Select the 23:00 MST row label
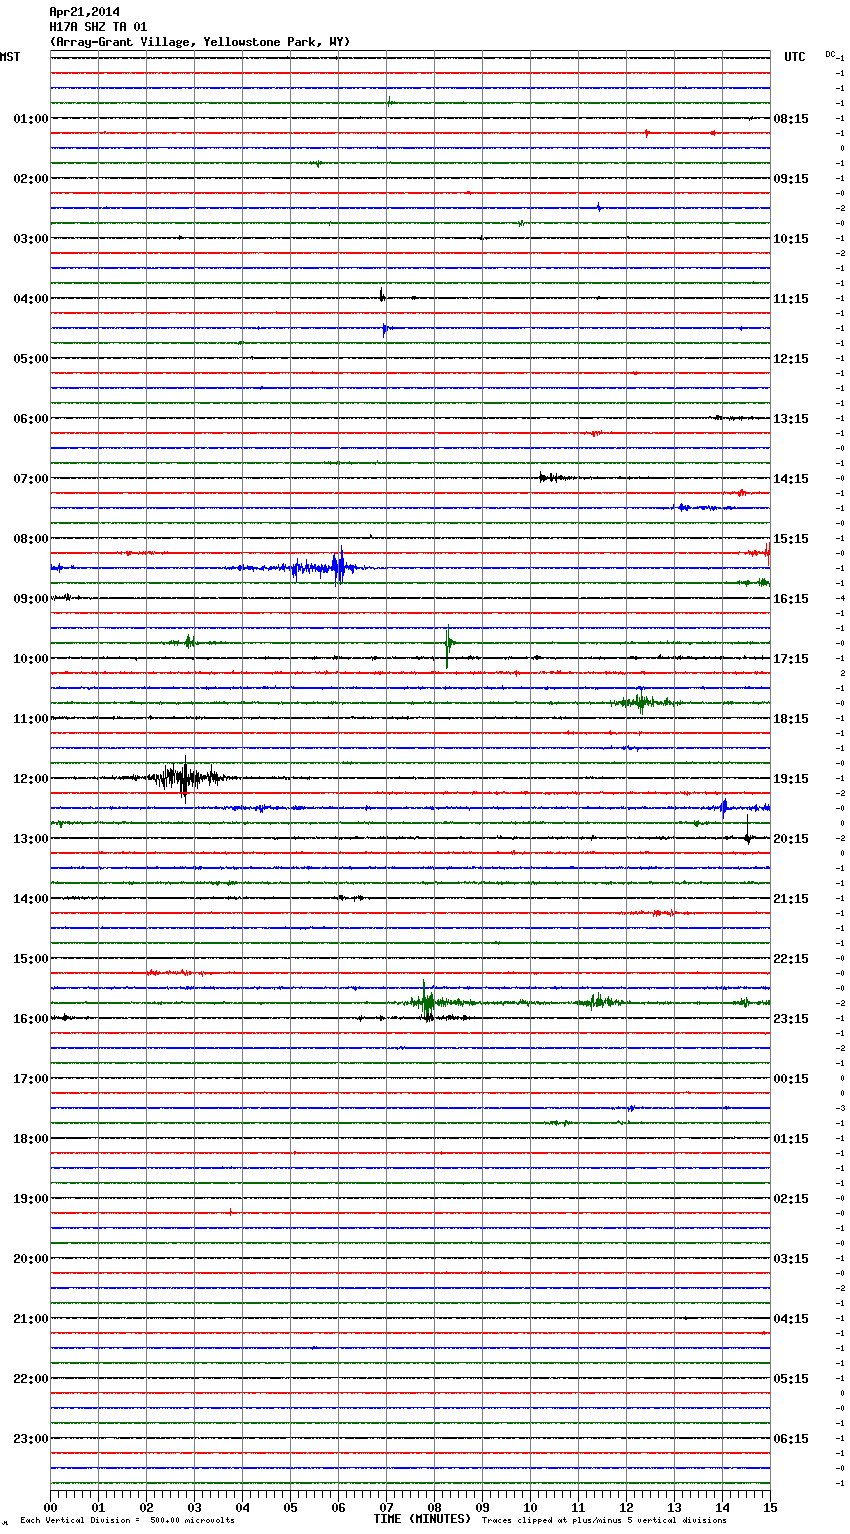The width and height of the screenshot is (850, 1534). pos(31,1439)
